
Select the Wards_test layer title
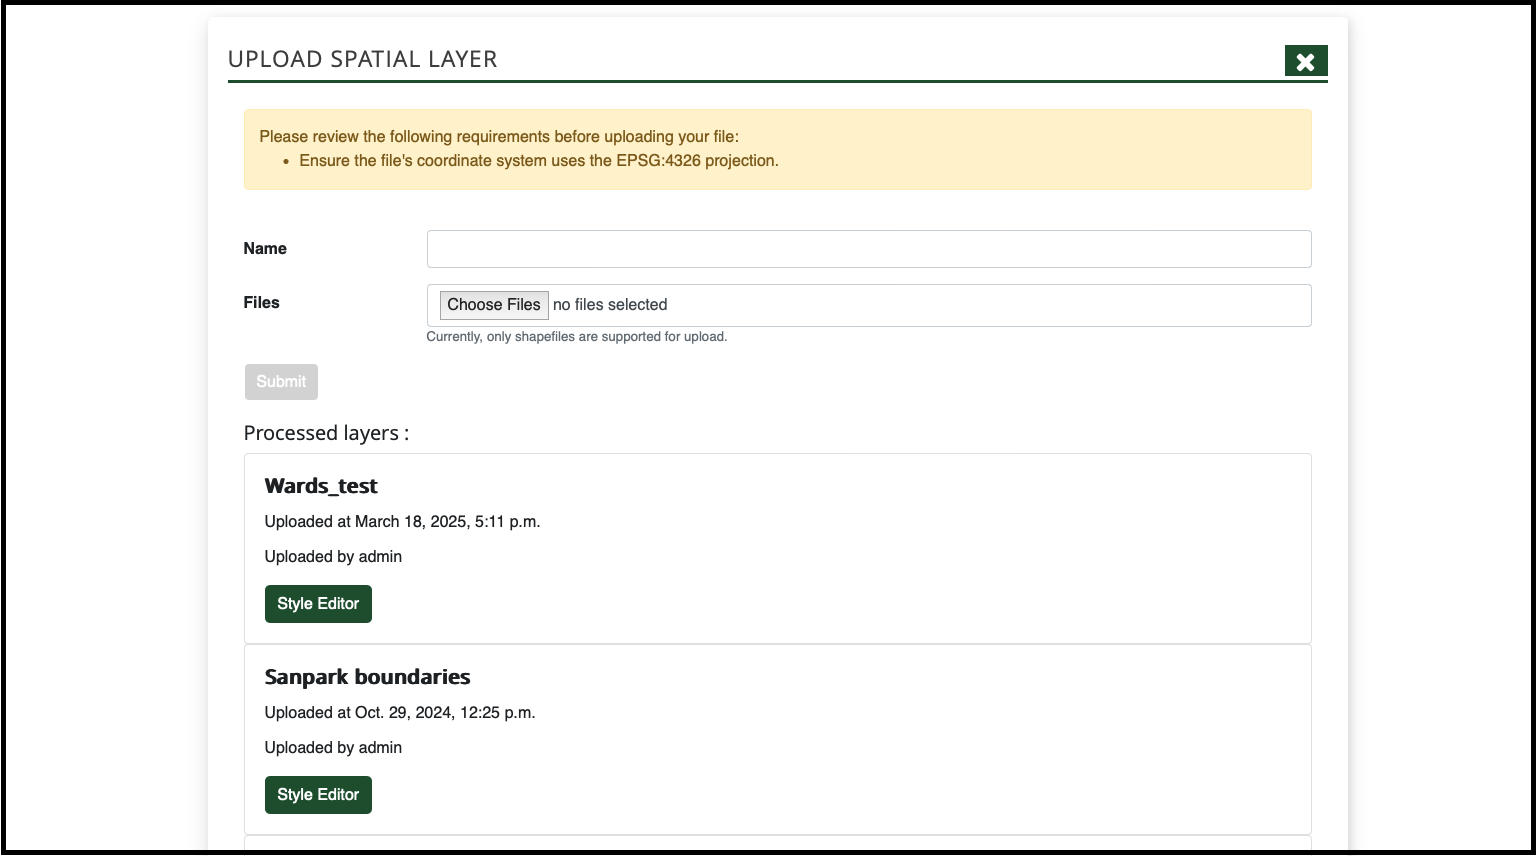pyautogui.click(x=321, y=486)
